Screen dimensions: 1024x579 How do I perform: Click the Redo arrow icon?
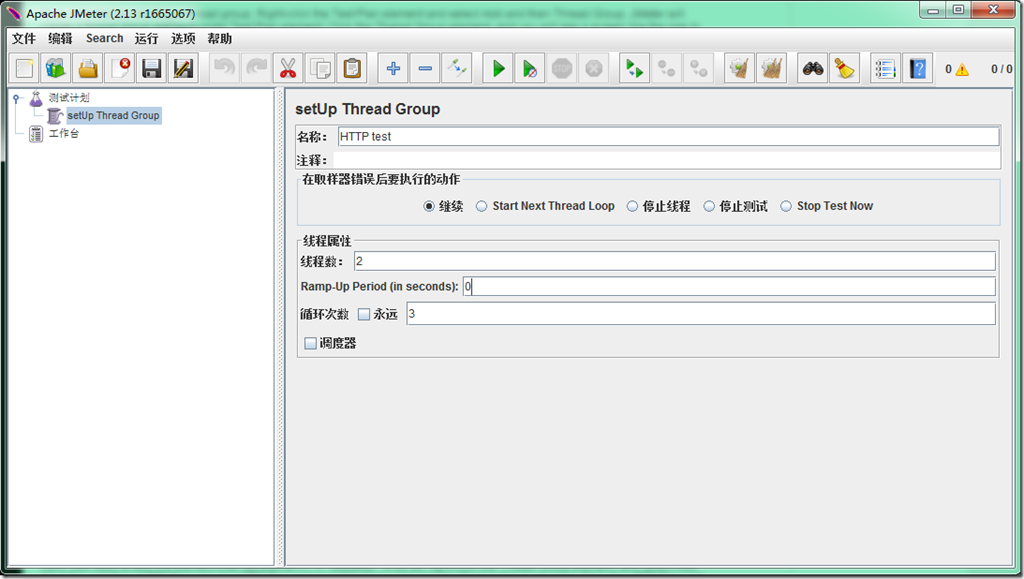(256, 68)
